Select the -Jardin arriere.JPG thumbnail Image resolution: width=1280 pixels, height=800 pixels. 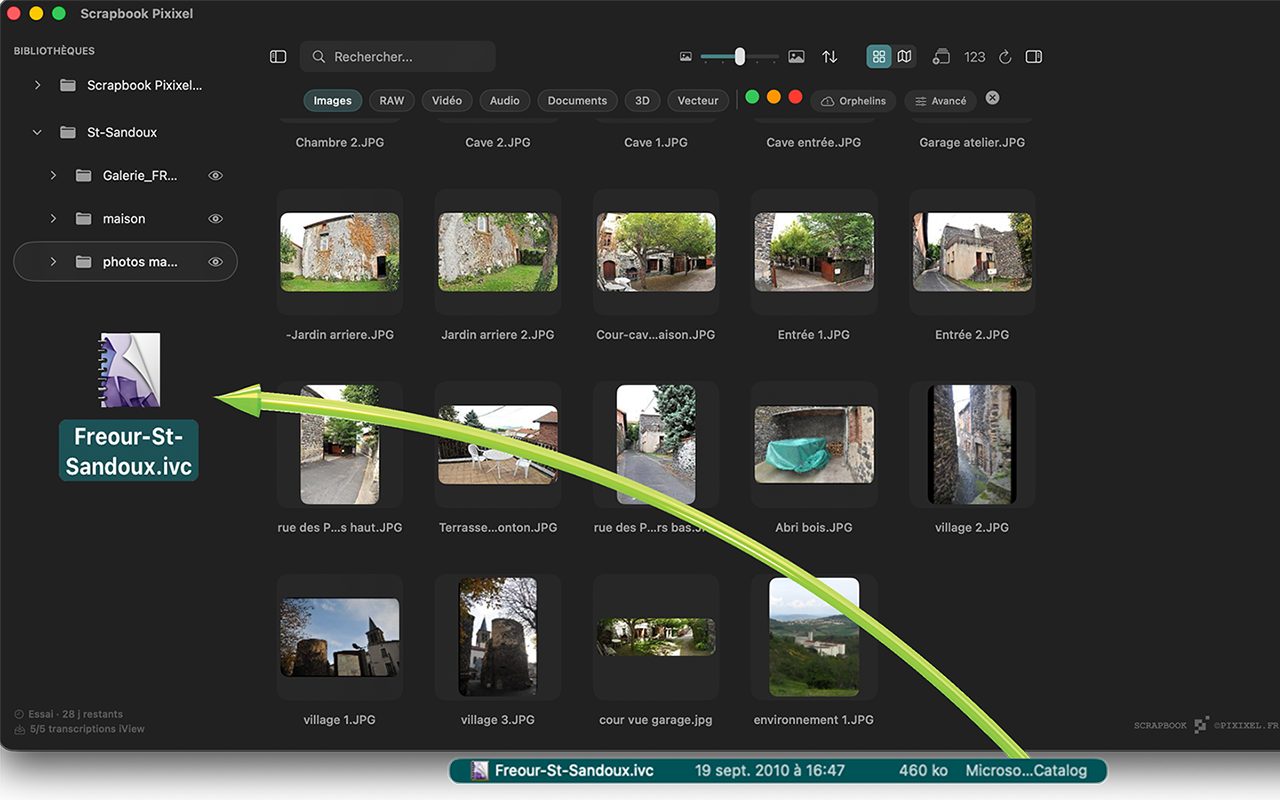tap(340, 252)
